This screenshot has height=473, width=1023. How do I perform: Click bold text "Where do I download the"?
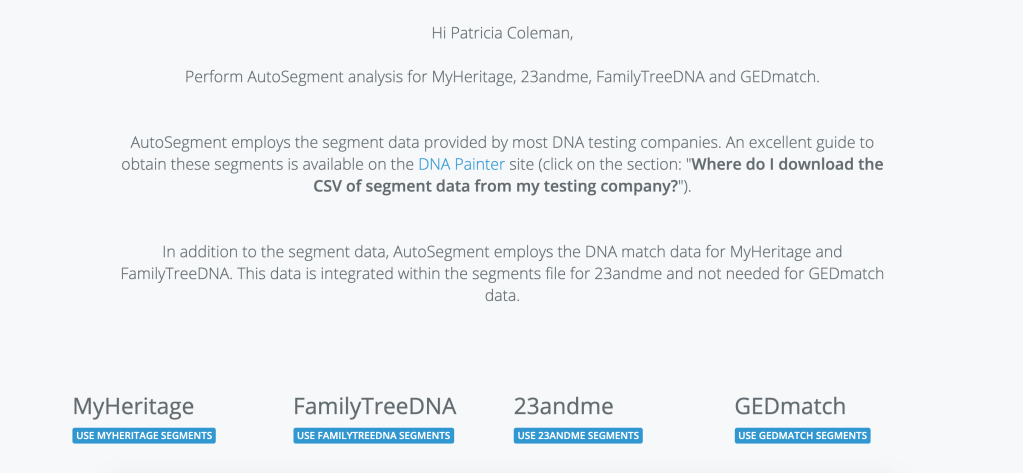789,164
